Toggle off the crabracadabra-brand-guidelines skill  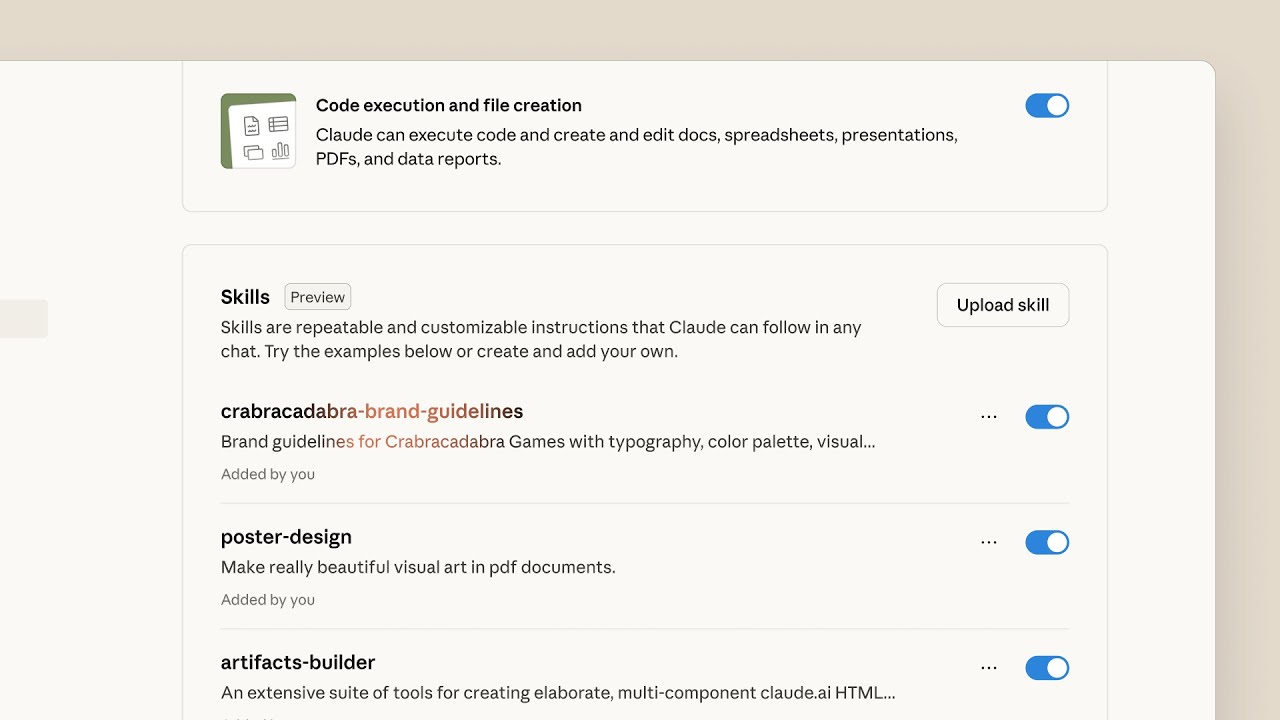point(1047,416)
